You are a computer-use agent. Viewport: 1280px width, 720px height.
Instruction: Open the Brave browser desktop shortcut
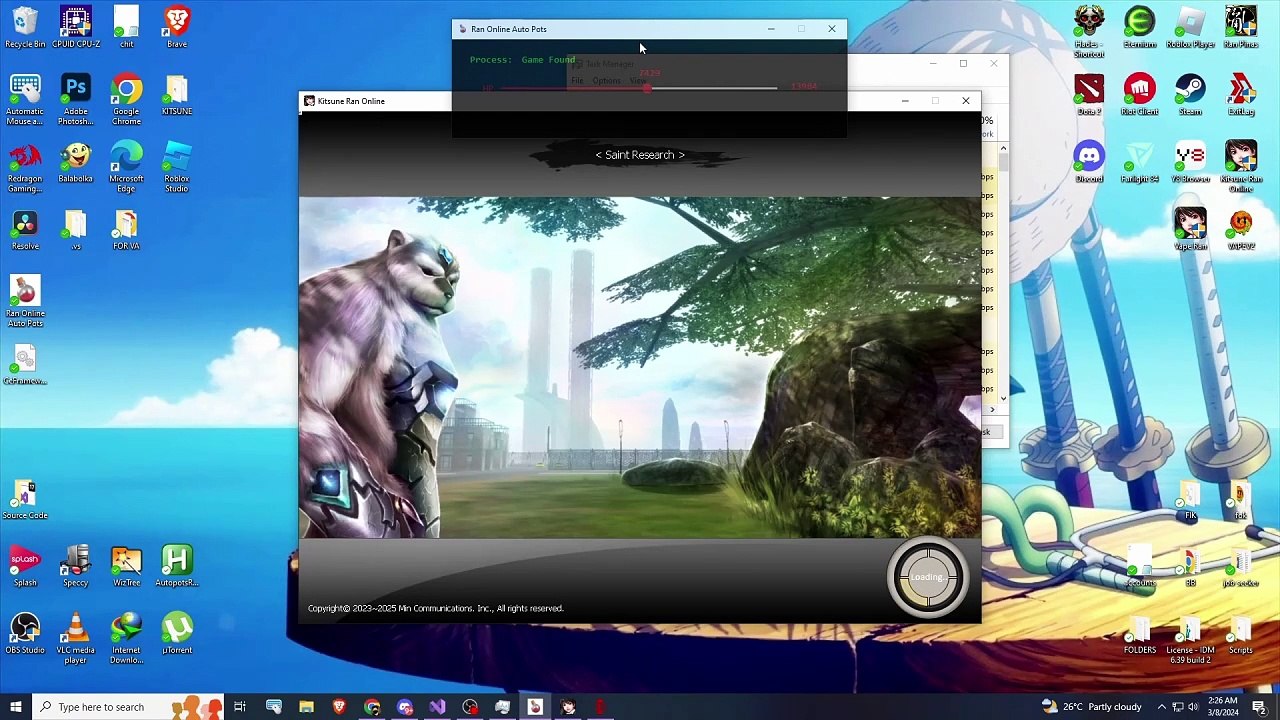[x=177, y=27]
